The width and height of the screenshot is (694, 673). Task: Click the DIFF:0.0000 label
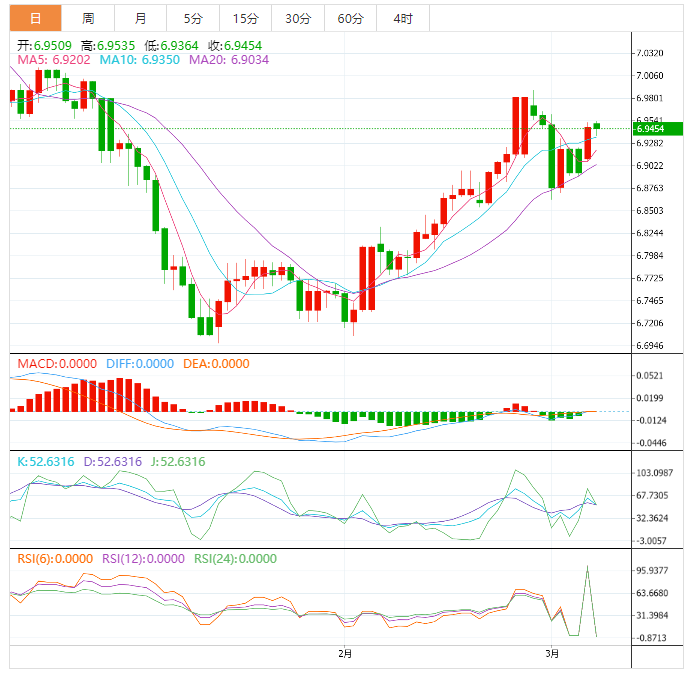140,364
